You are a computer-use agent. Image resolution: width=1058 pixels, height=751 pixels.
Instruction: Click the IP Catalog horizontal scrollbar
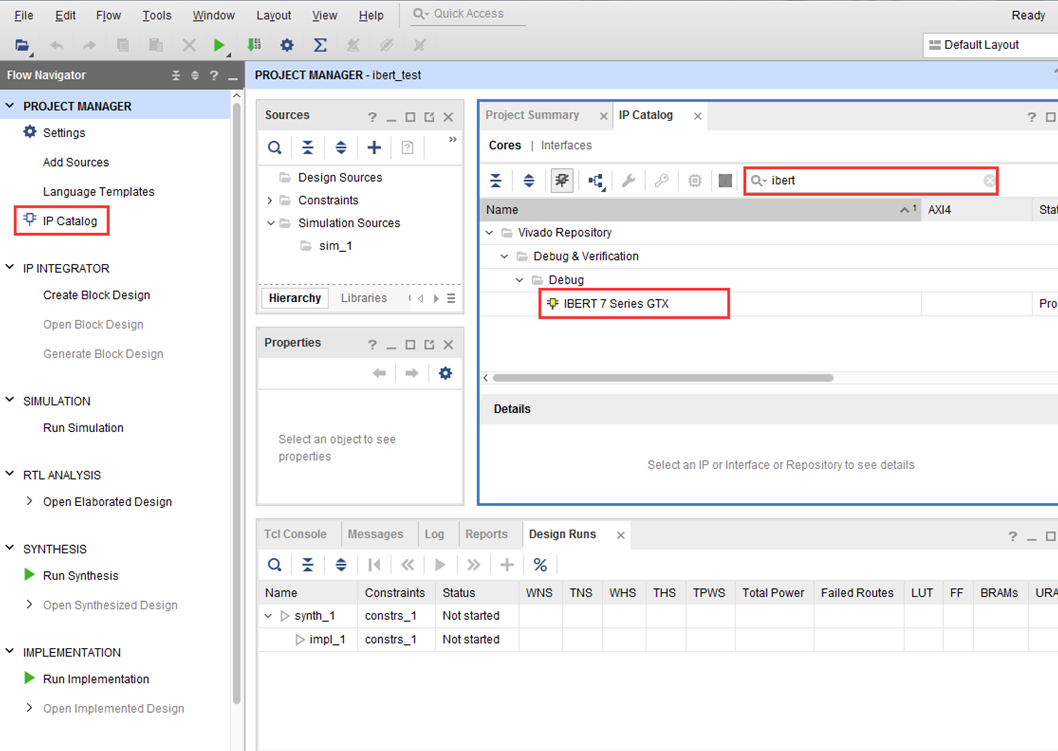[663, 378]
